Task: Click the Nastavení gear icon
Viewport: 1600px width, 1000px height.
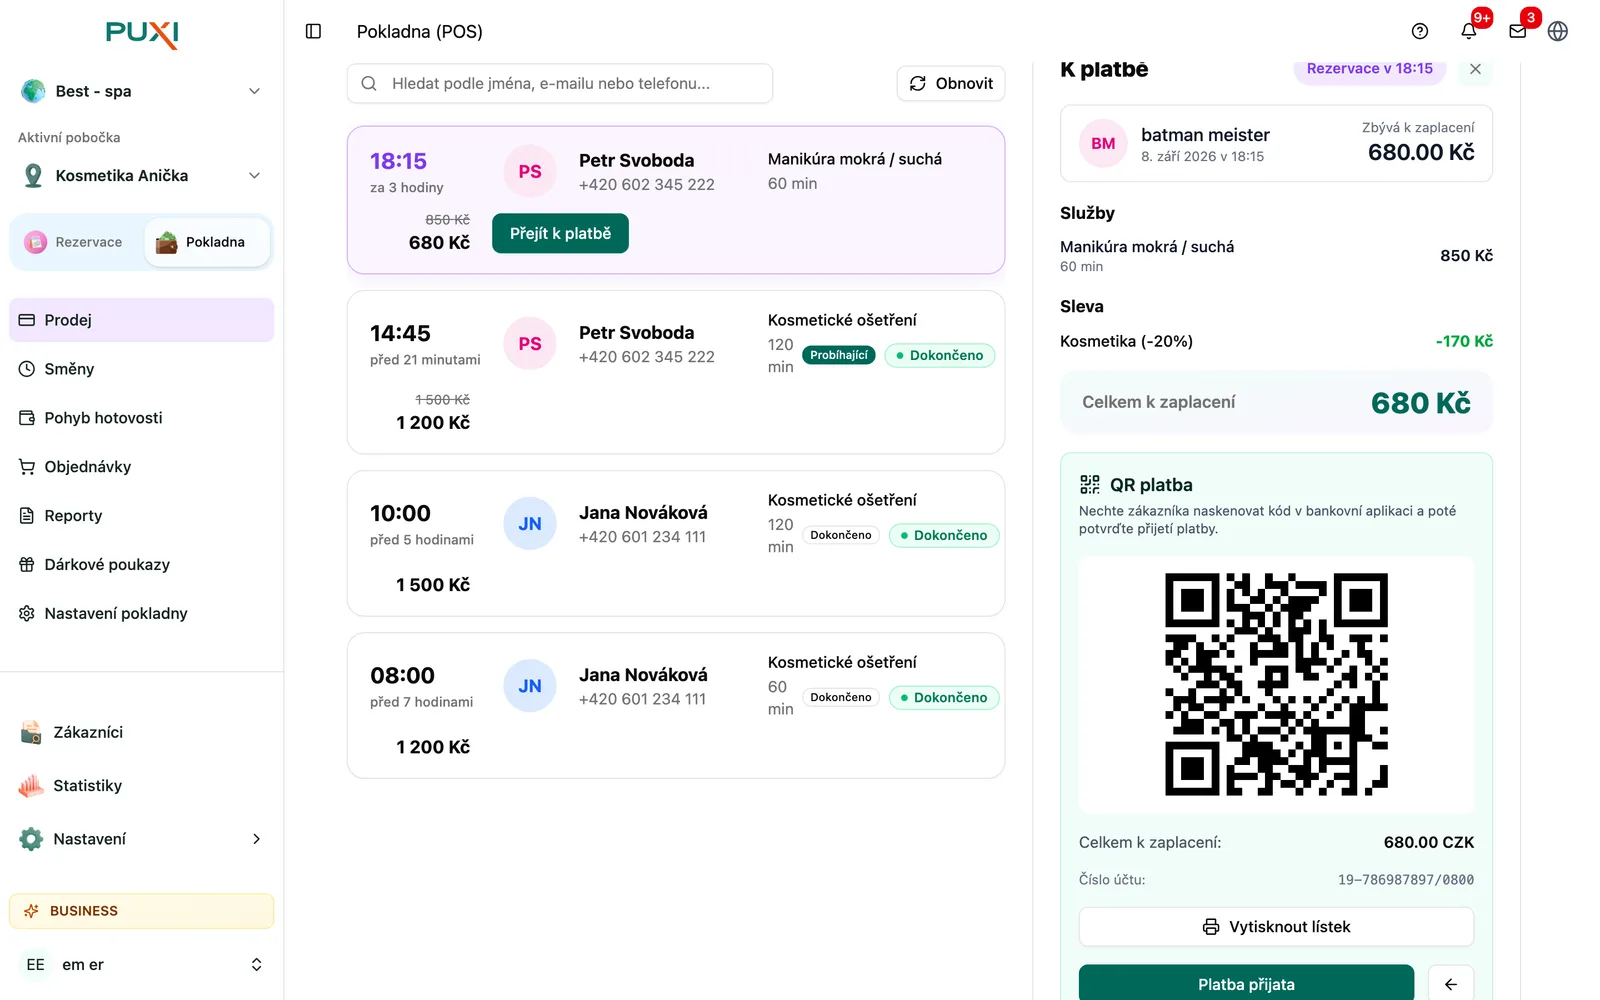Action: coord(31,839)
